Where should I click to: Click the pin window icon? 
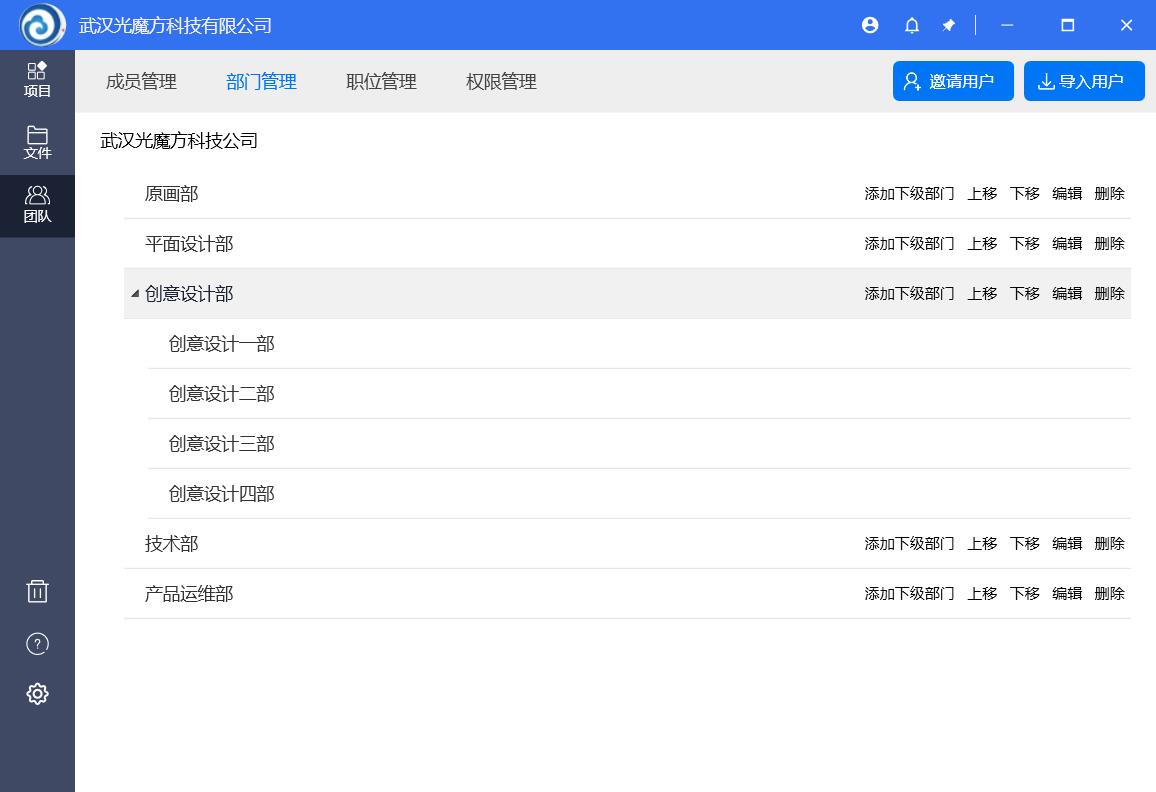(949, 26)
